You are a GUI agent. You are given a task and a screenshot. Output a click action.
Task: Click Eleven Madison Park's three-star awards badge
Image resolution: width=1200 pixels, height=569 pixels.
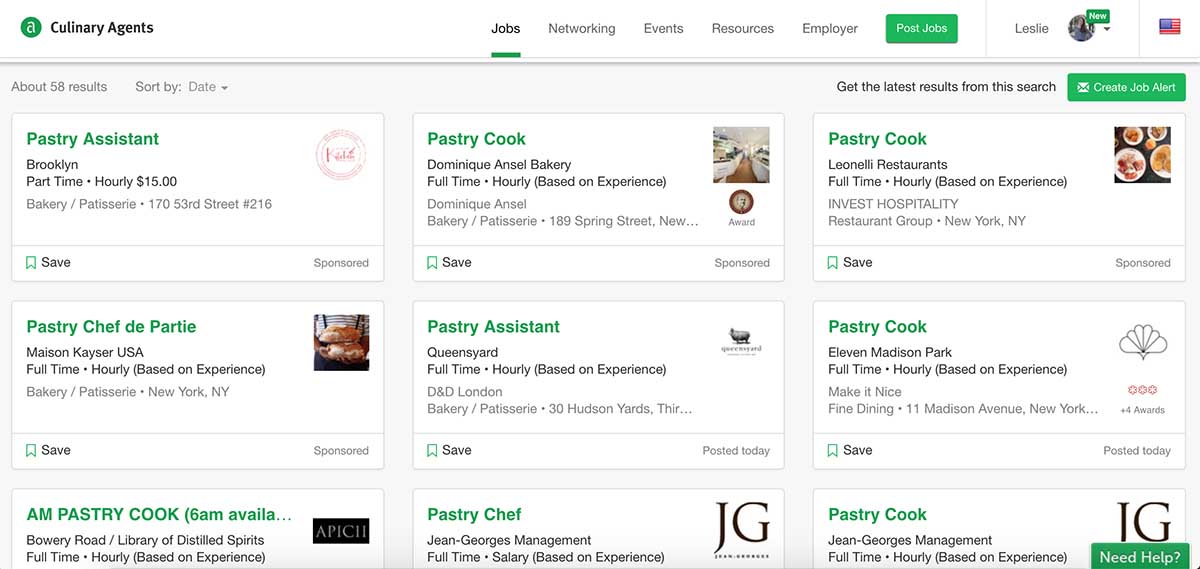coord(1142,390)
